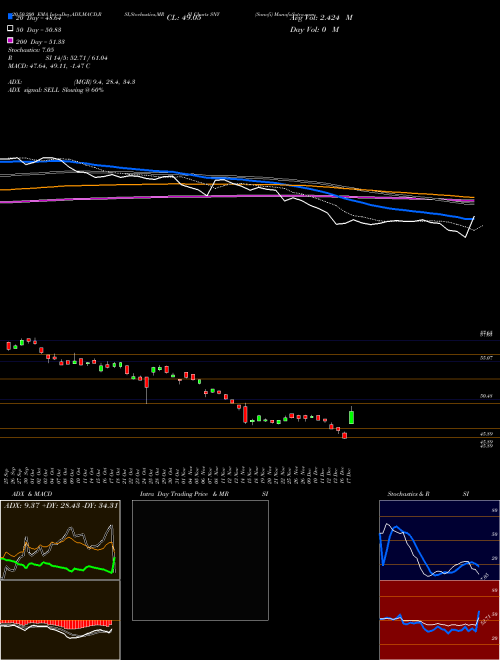This screenshot has width=500, height=660.
Task: Select the '50 Day - 50.83' legend text
Action: tap(38, 29)
